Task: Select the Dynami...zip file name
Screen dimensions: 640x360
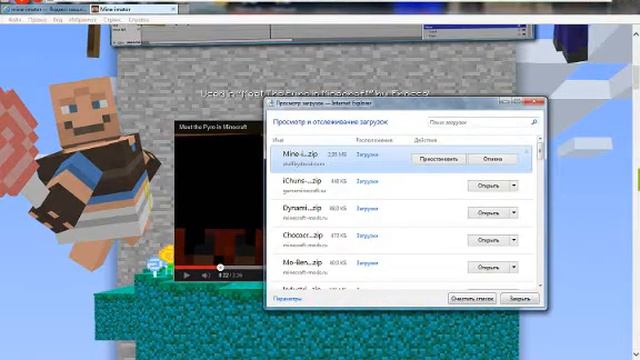Action: [x=302, y=208]
